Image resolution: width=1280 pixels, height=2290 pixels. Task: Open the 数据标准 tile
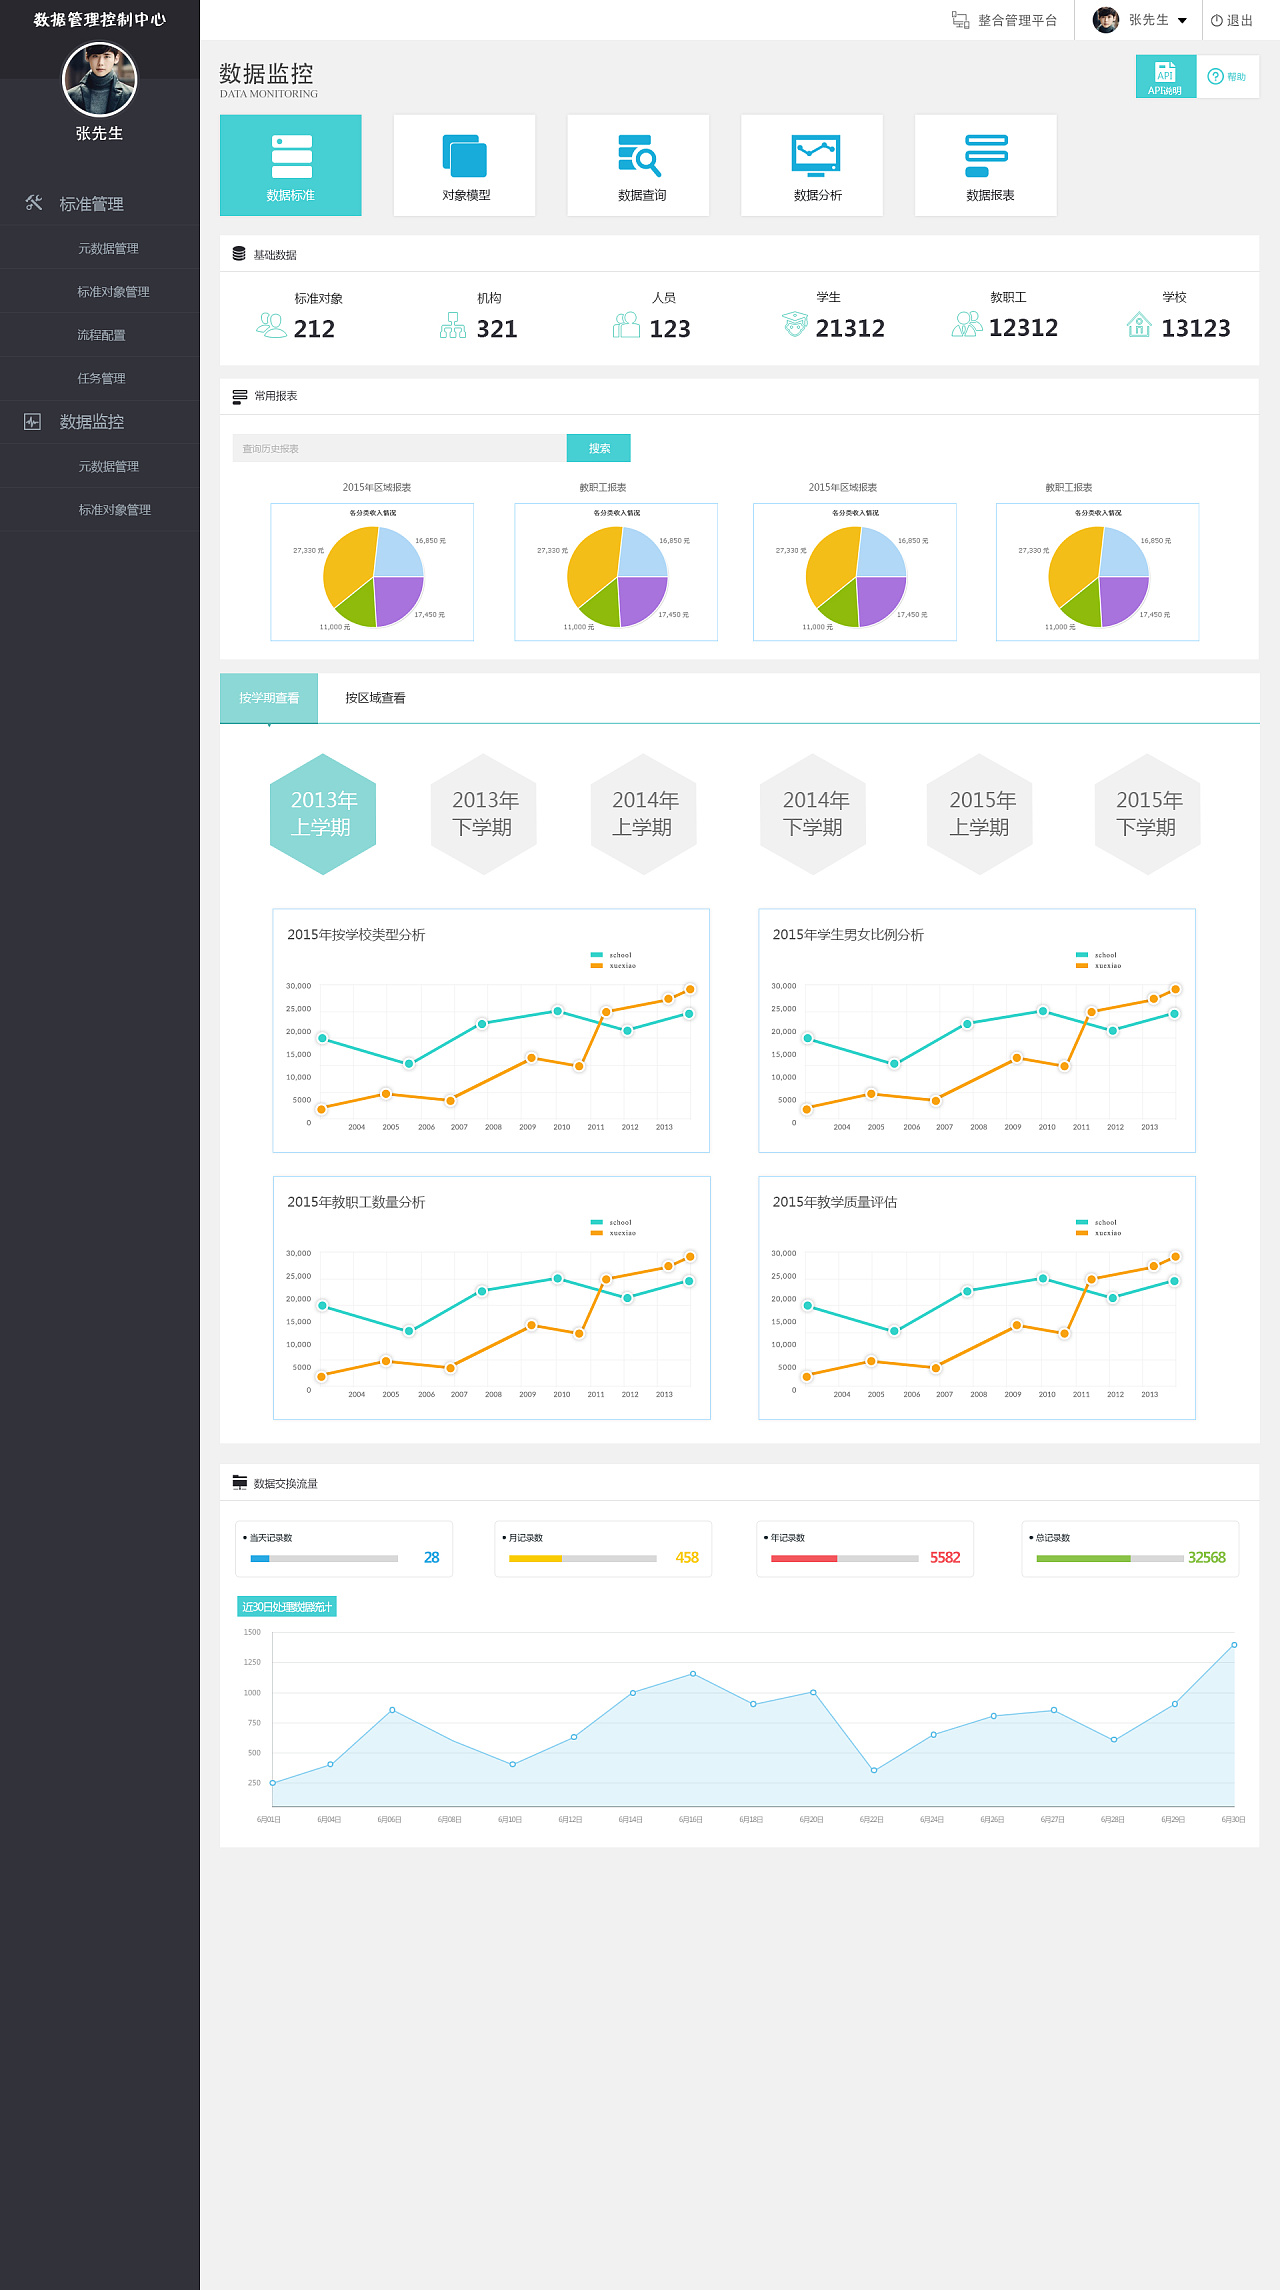(x=291, y=165)
